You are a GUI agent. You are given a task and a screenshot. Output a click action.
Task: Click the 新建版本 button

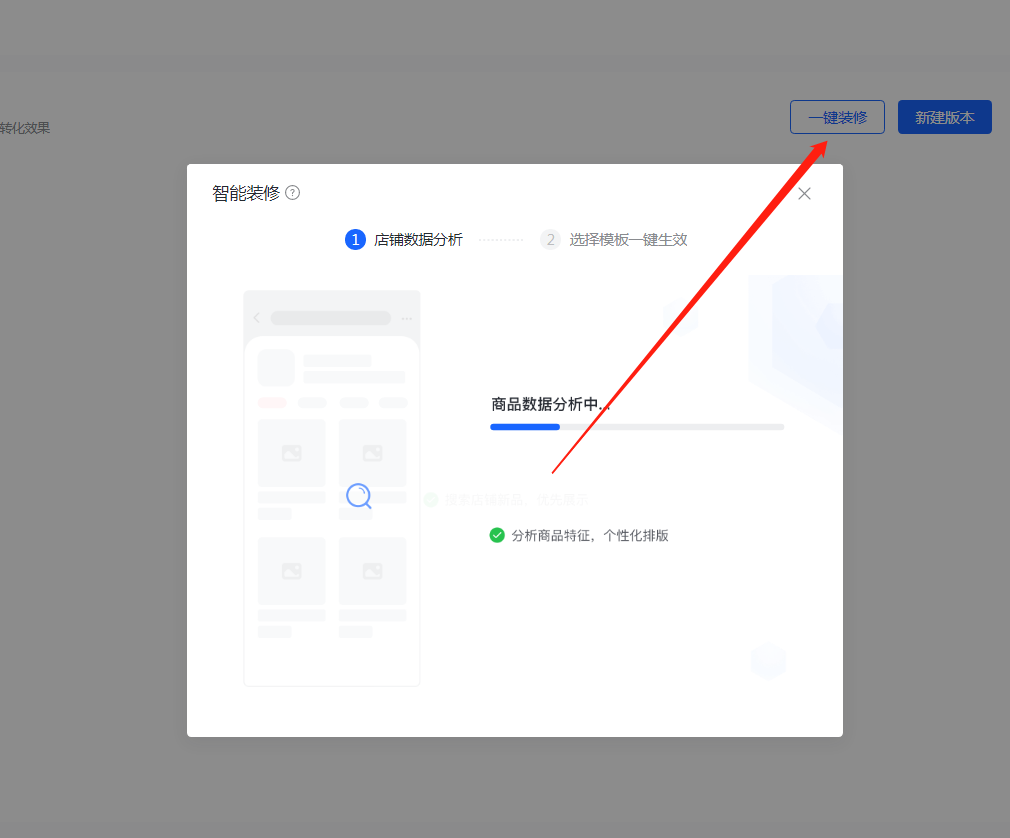(x=944, y=117)
